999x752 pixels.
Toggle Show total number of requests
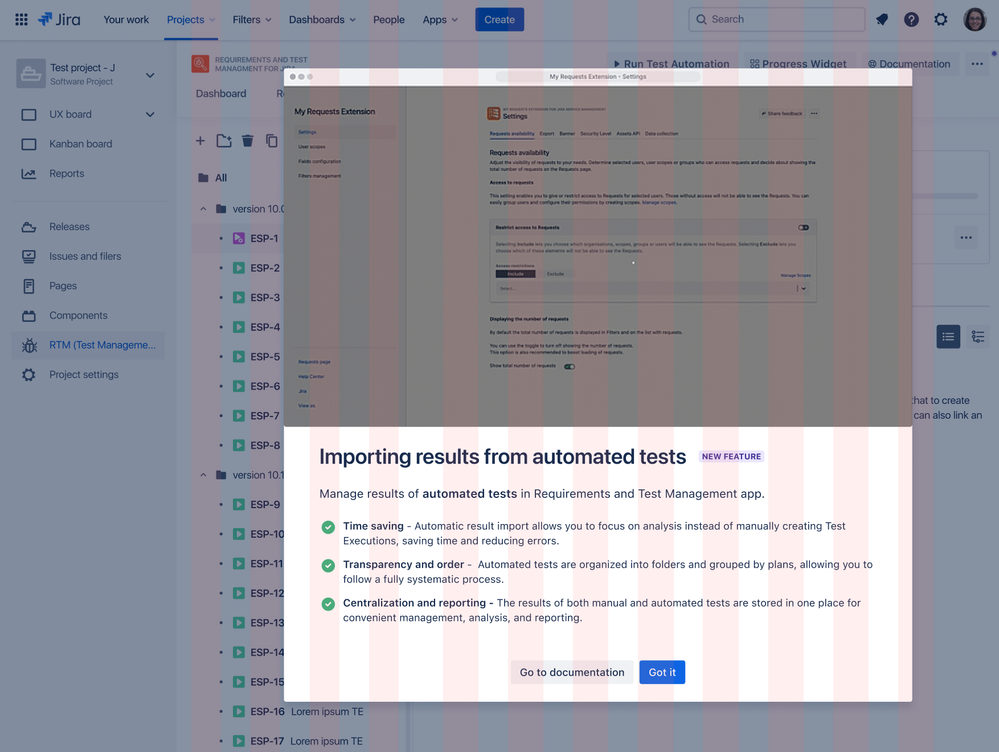pos(570,366)
